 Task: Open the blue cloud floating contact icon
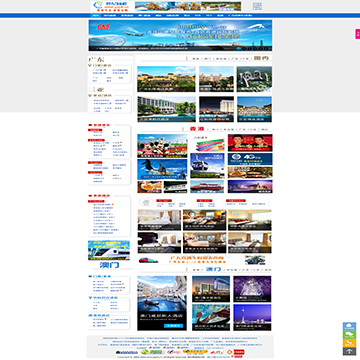(x=349, y=326)
